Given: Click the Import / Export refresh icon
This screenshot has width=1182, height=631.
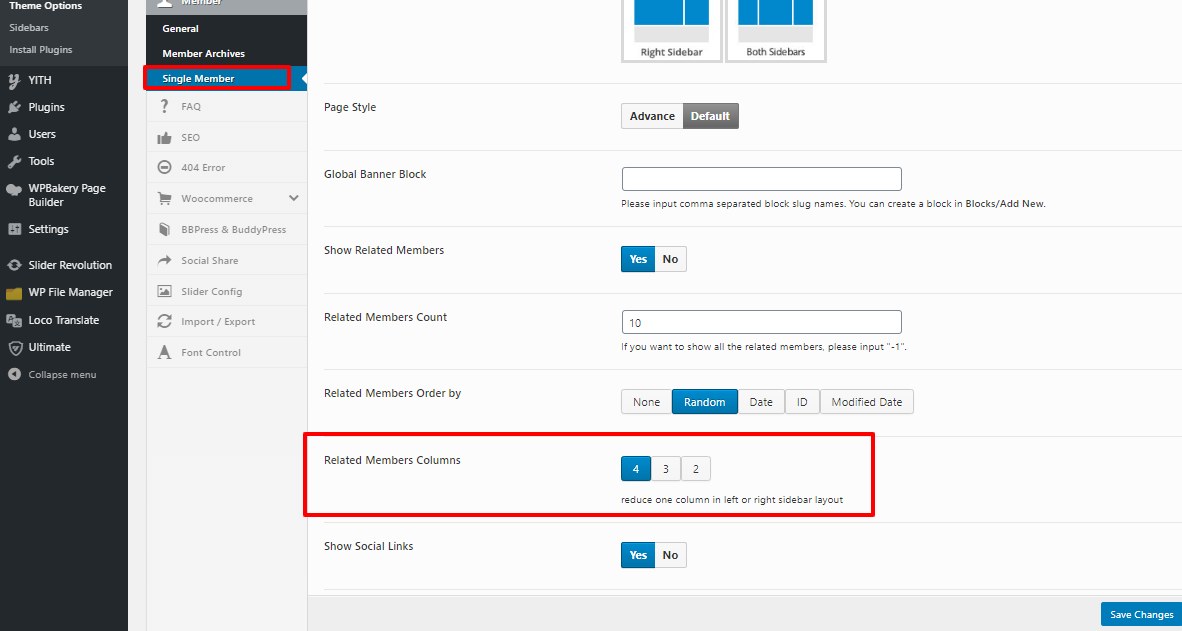Looking at the screenshot, I should coord(164,321).
